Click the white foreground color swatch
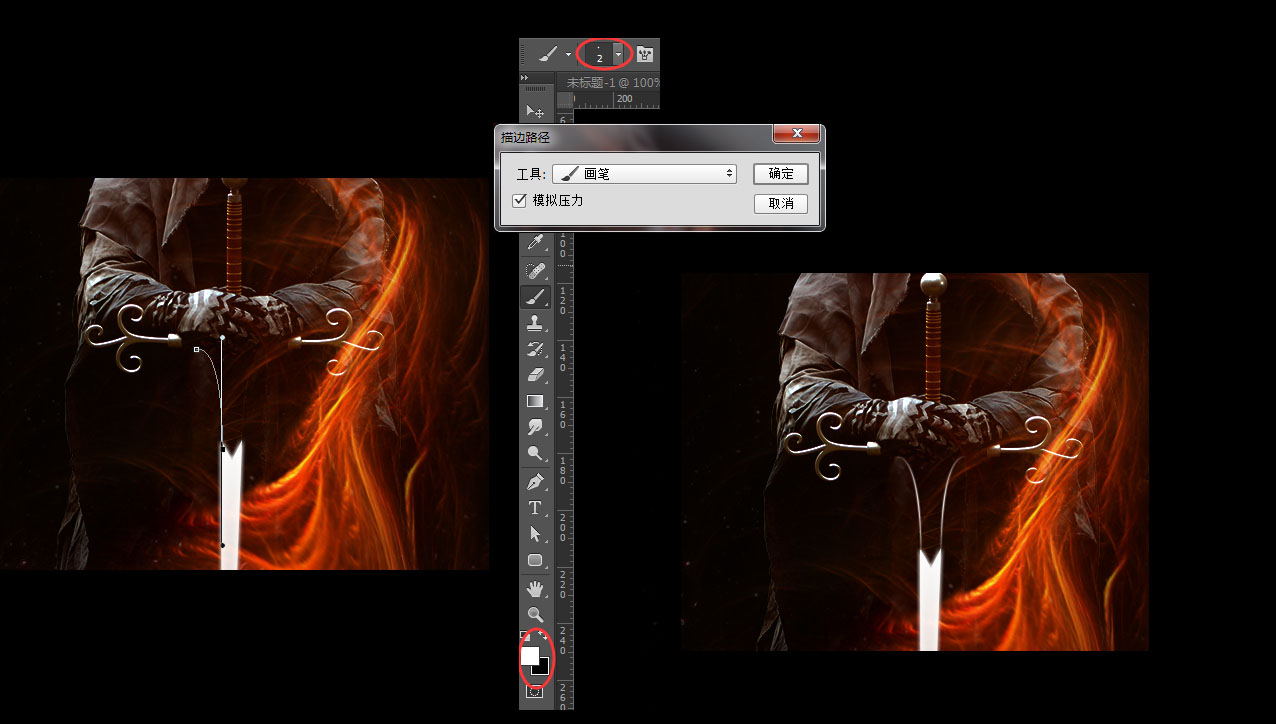This screenshot has height=724, width=1276. pyautogui.click(x=529, y=655)
